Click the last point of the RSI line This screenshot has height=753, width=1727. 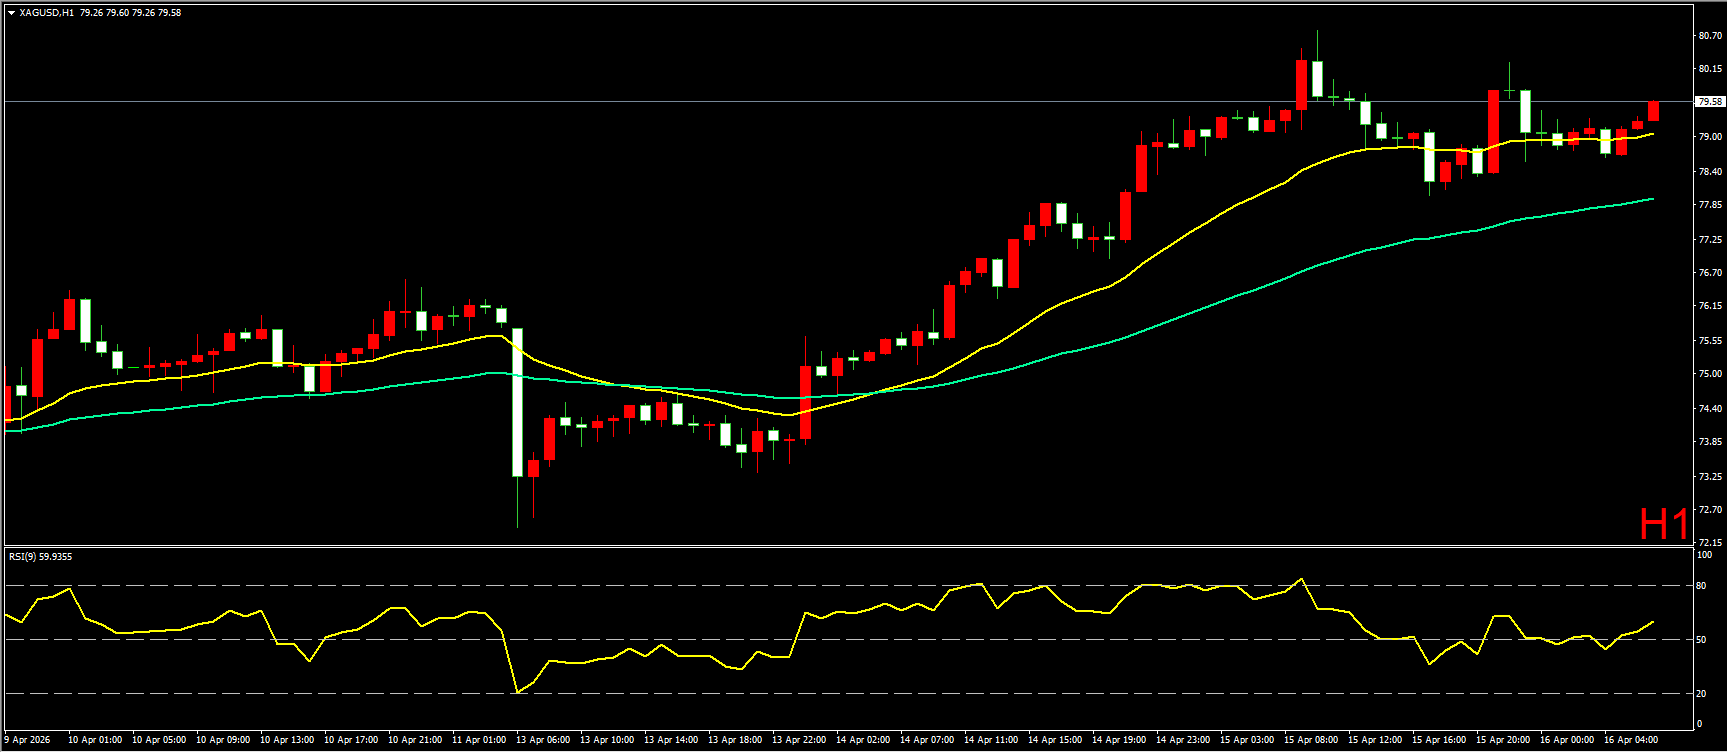tap(1652, 622)
